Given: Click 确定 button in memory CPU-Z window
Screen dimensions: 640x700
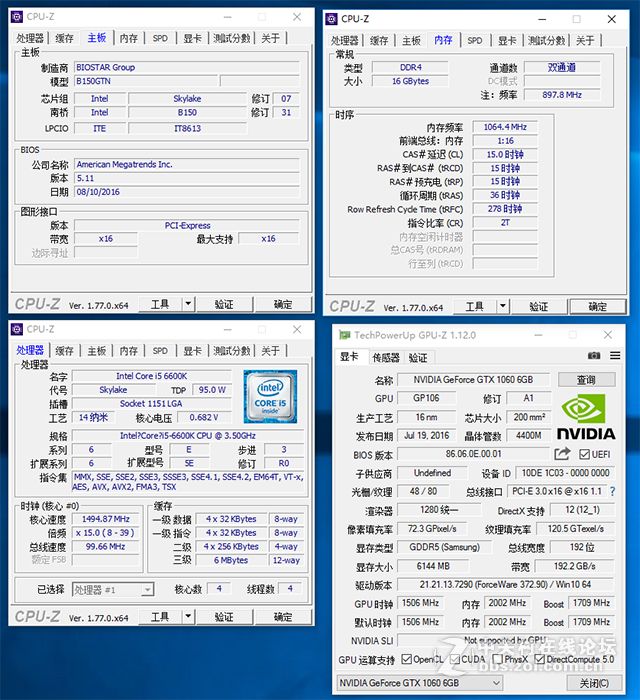Looking at the screenshot, I should point(598,306).
